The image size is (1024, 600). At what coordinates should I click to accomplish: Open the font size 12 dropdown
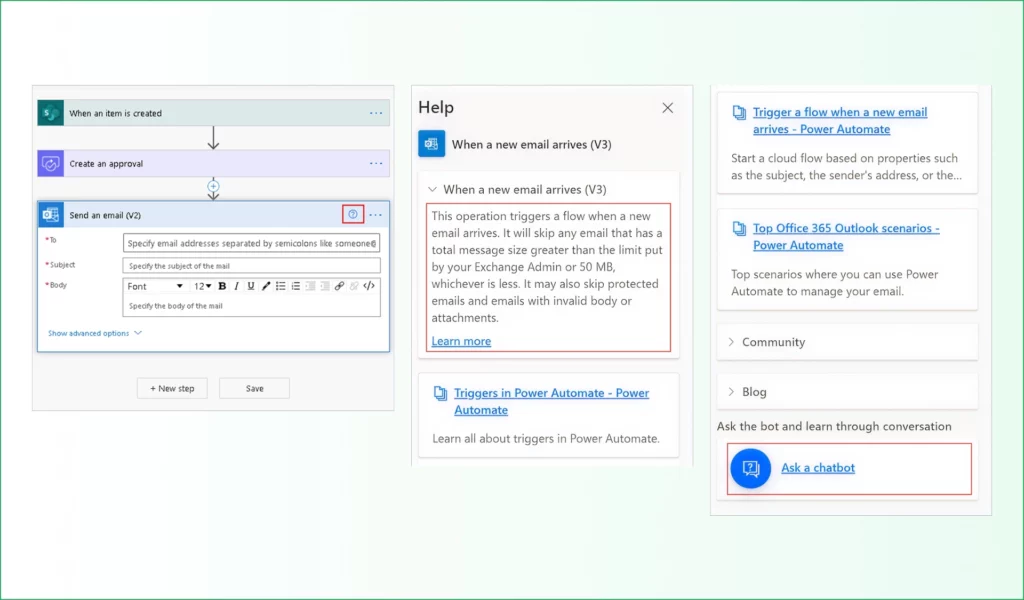tap(202, 286)
